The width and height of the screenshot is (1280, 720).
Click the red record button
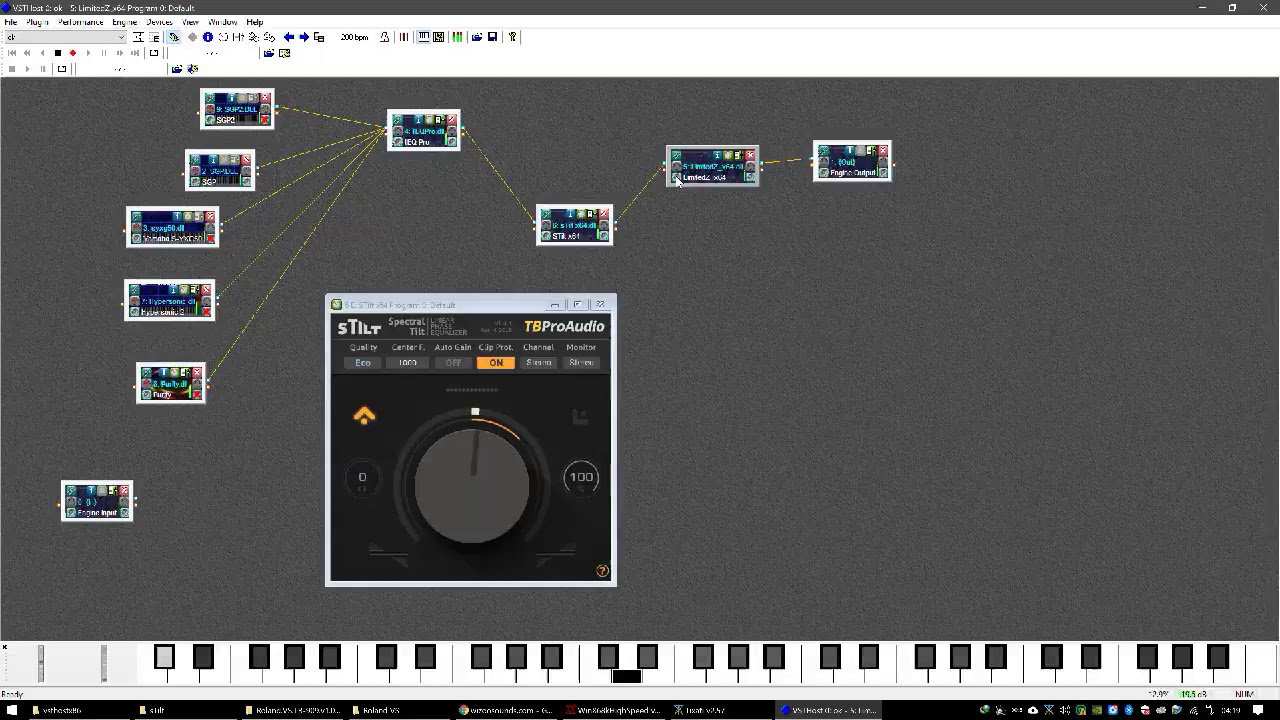(73, 53)
